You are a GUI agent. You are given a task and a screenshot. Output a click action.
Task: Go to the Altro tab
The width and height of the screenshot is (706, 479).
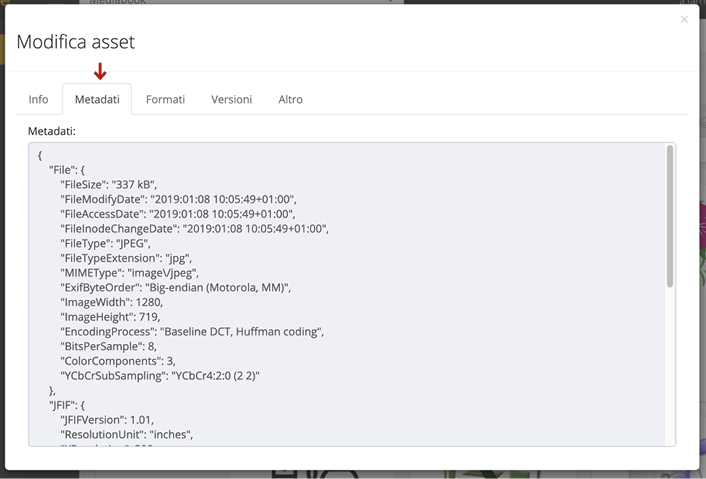click(x=290, y=99)
